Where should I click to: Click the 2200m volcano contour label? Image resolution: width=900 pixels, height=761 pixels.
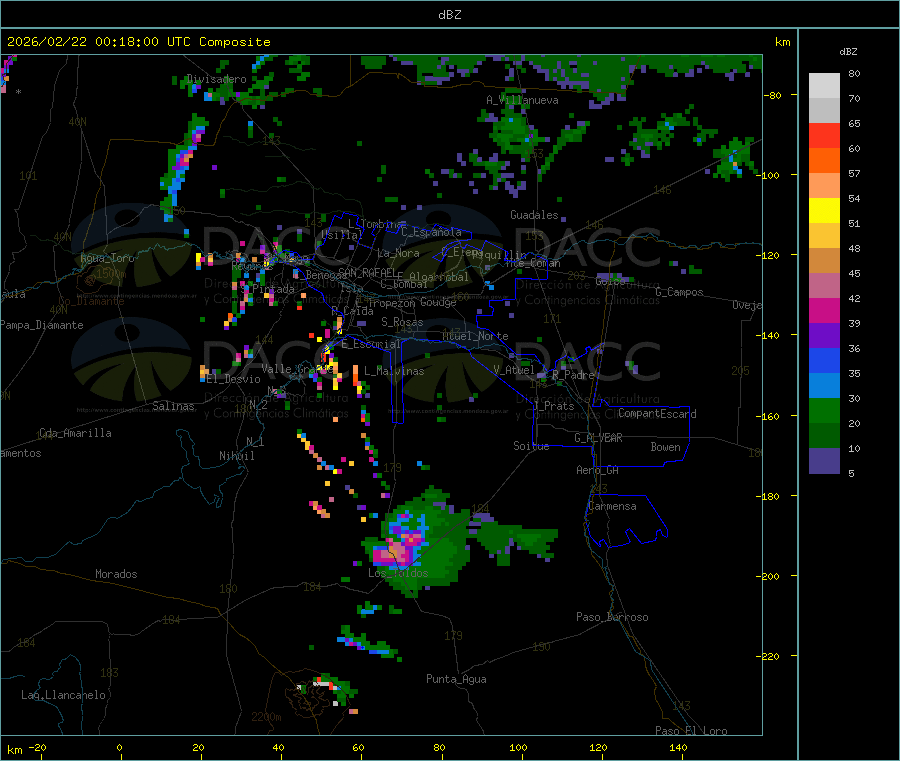tap(266, 717)
